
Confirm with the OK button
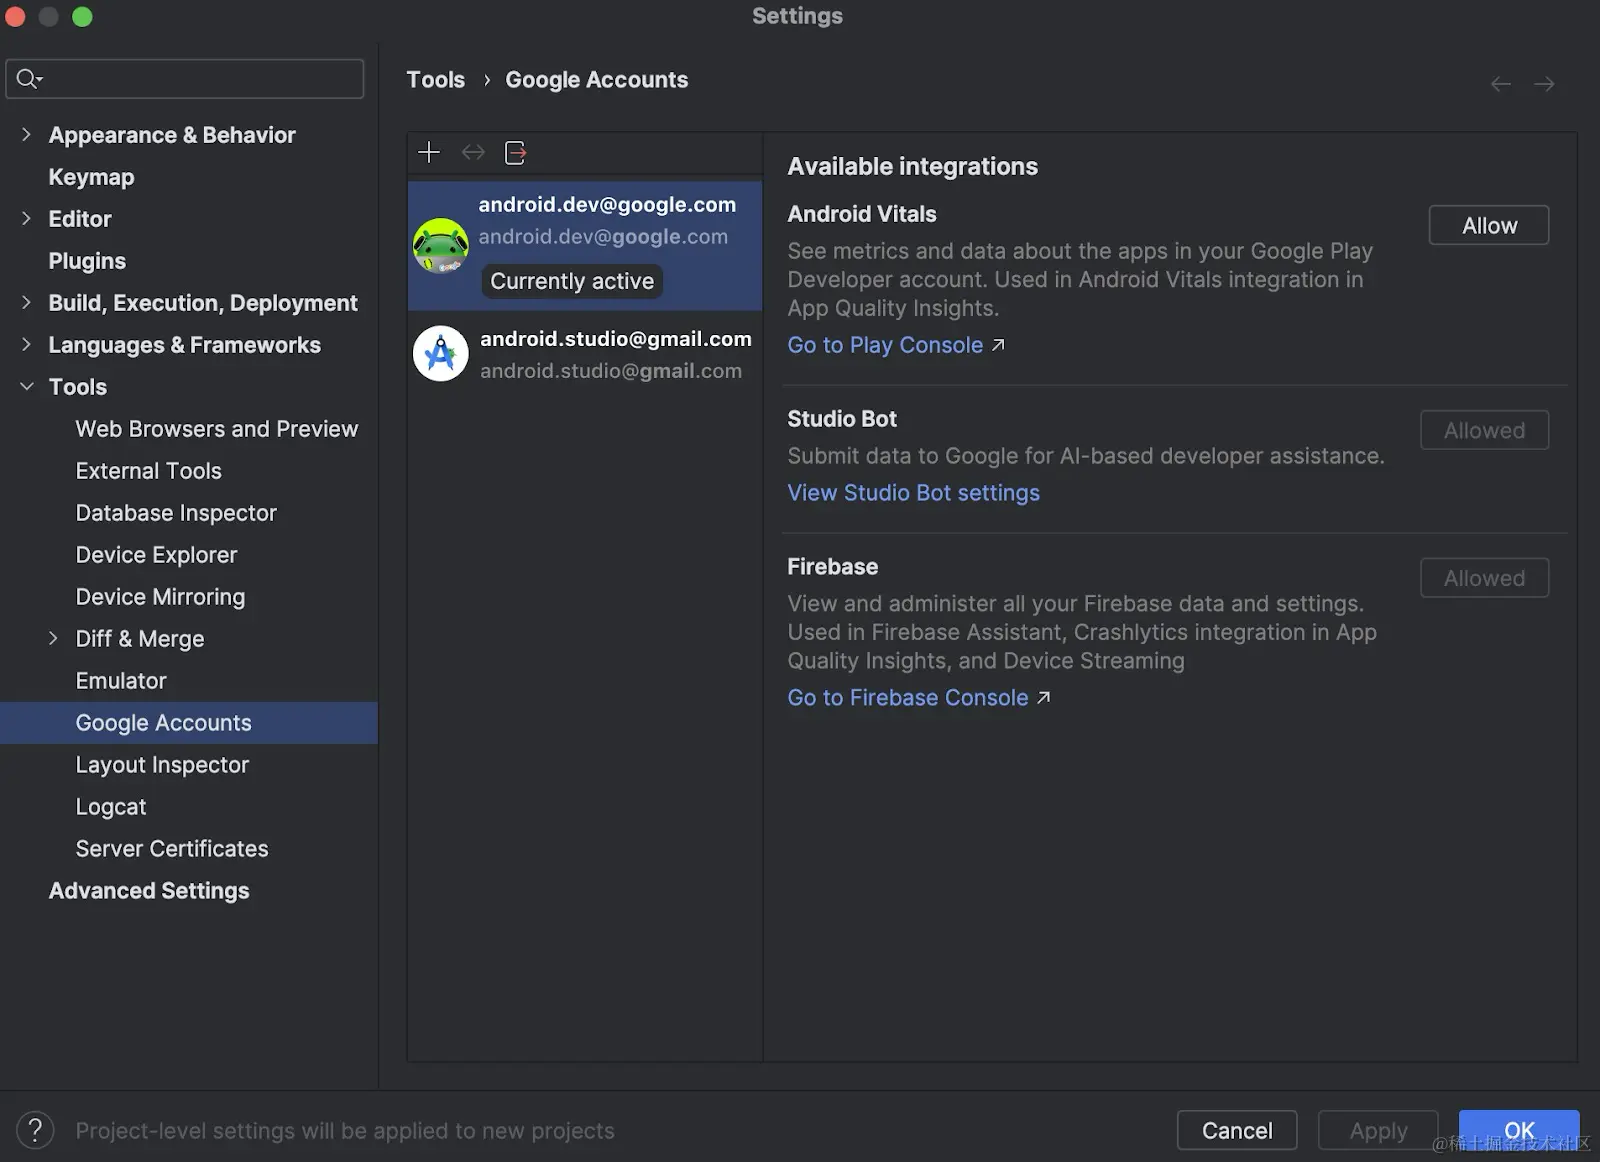pyautogui.click(x=1519, y=1130)
